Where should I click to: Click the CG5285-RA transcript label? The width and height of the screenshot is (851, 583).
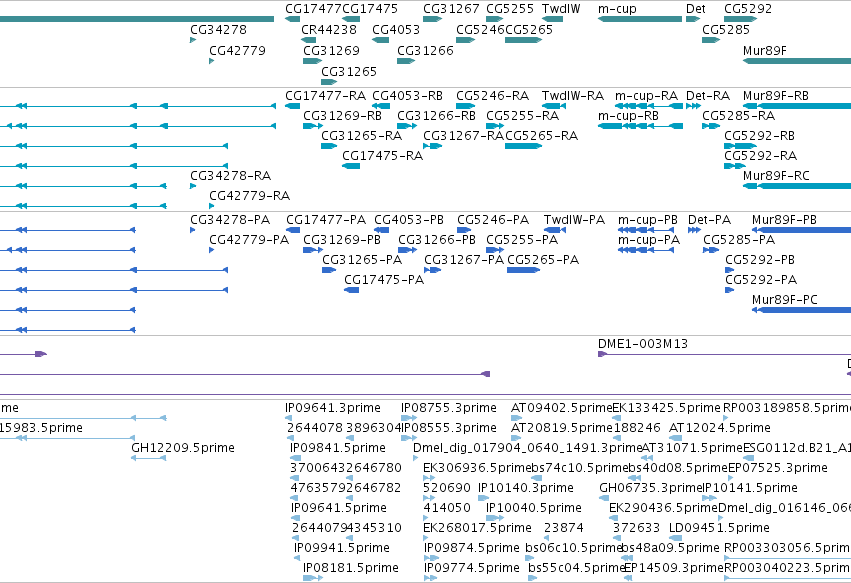[738, 116]
